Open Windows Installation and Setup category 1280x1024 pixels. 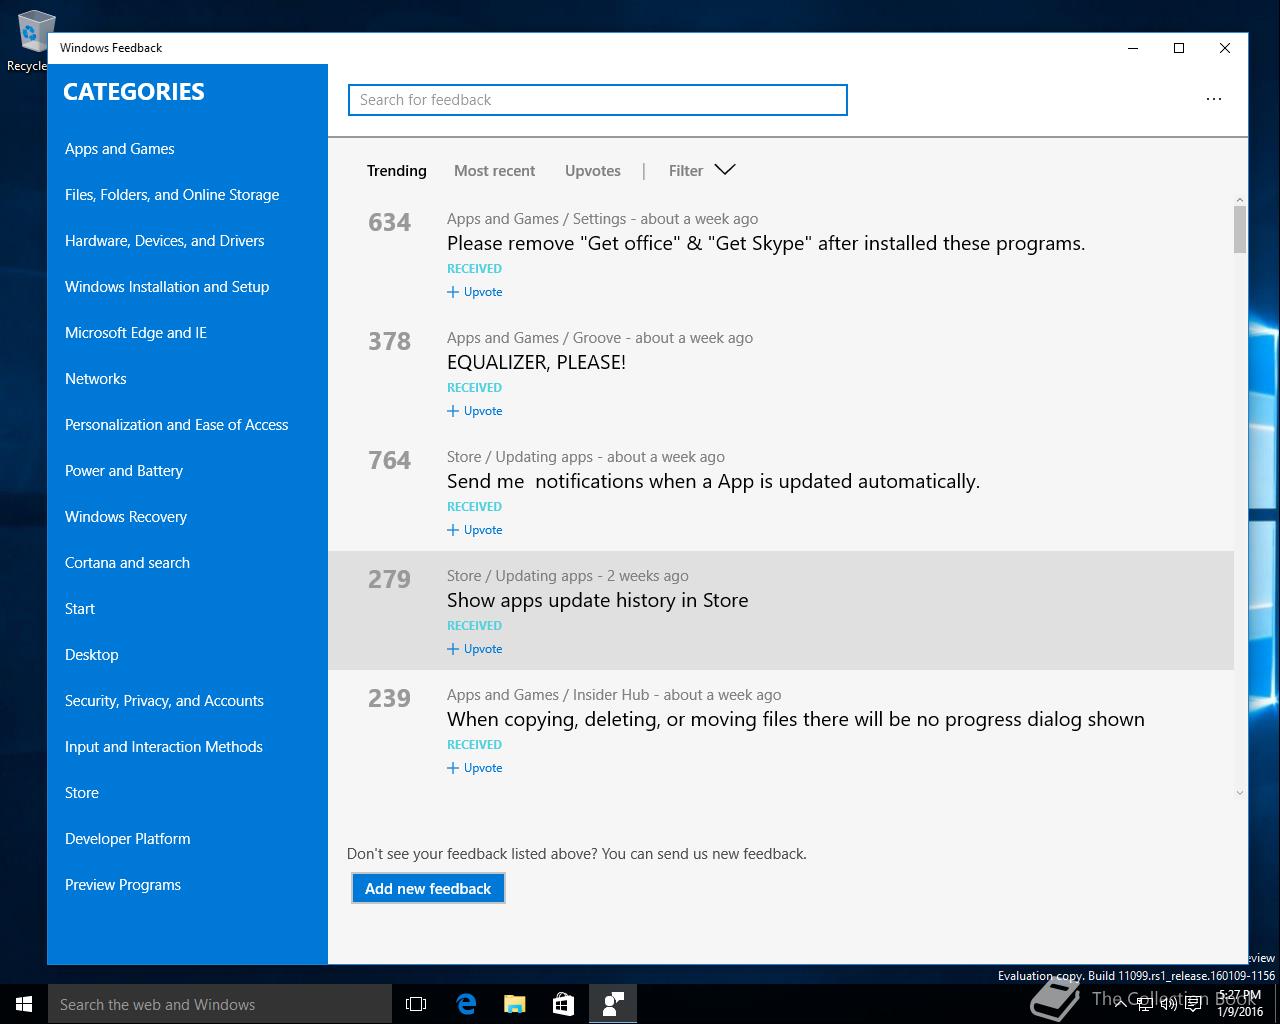167,287
